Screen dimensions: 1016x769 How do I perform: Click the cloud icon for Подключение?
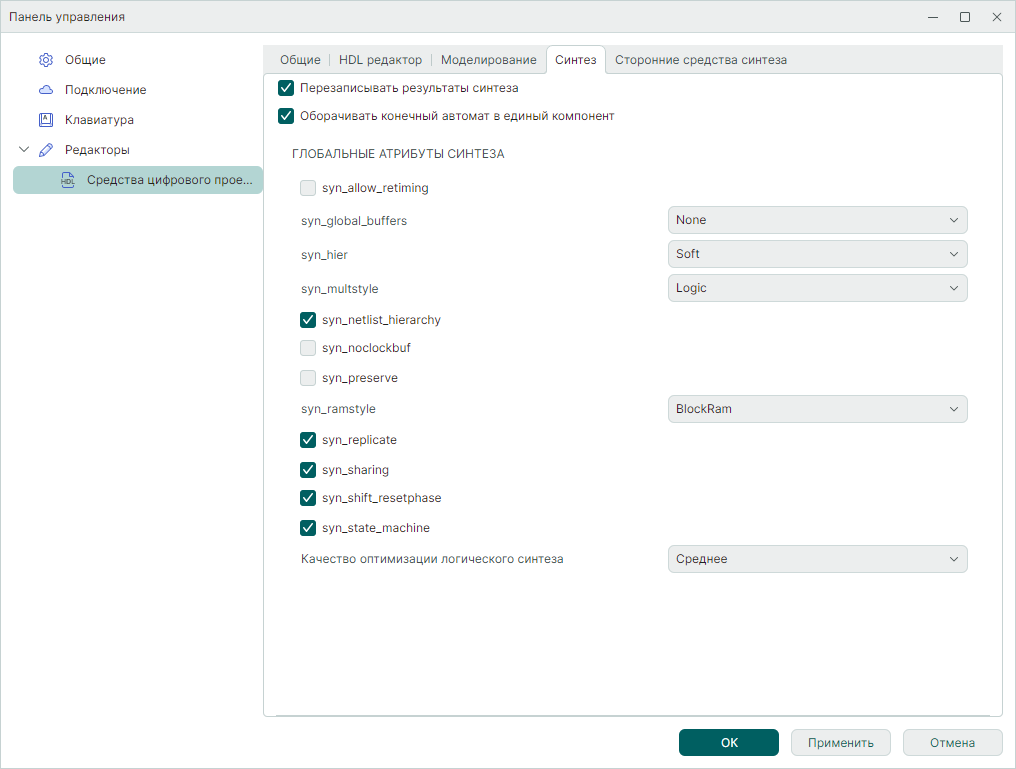(x=45, y=90)
